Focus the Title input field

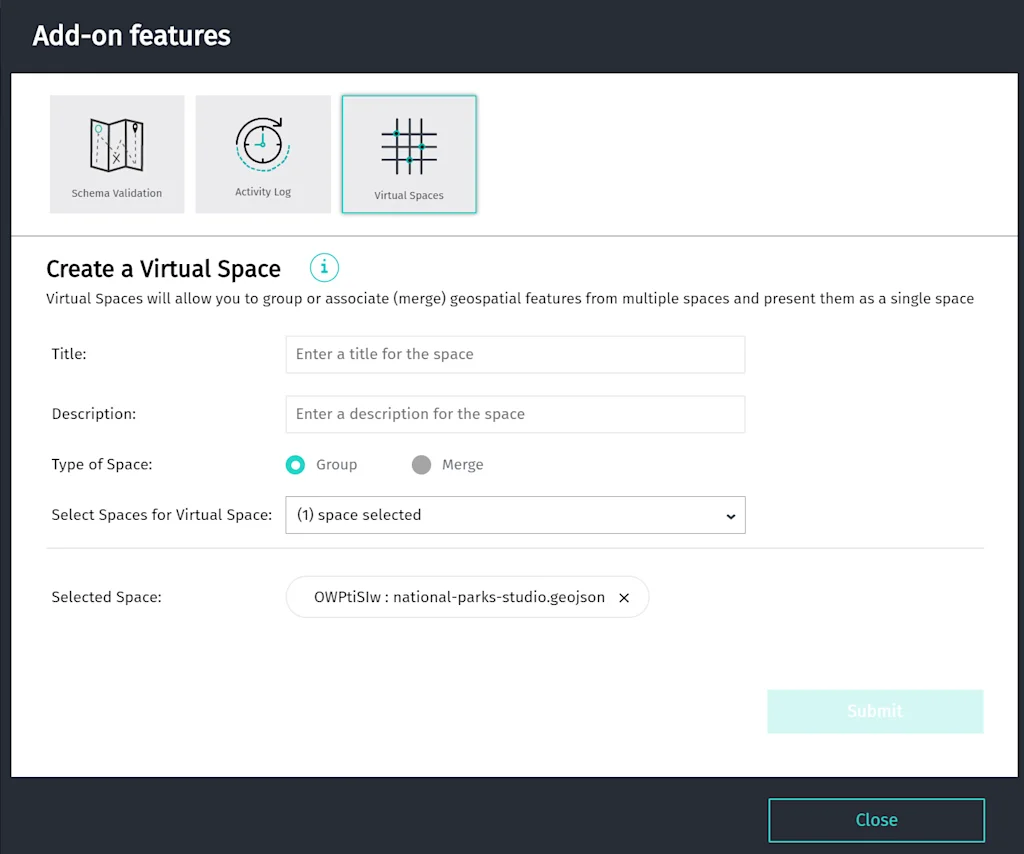515,355
